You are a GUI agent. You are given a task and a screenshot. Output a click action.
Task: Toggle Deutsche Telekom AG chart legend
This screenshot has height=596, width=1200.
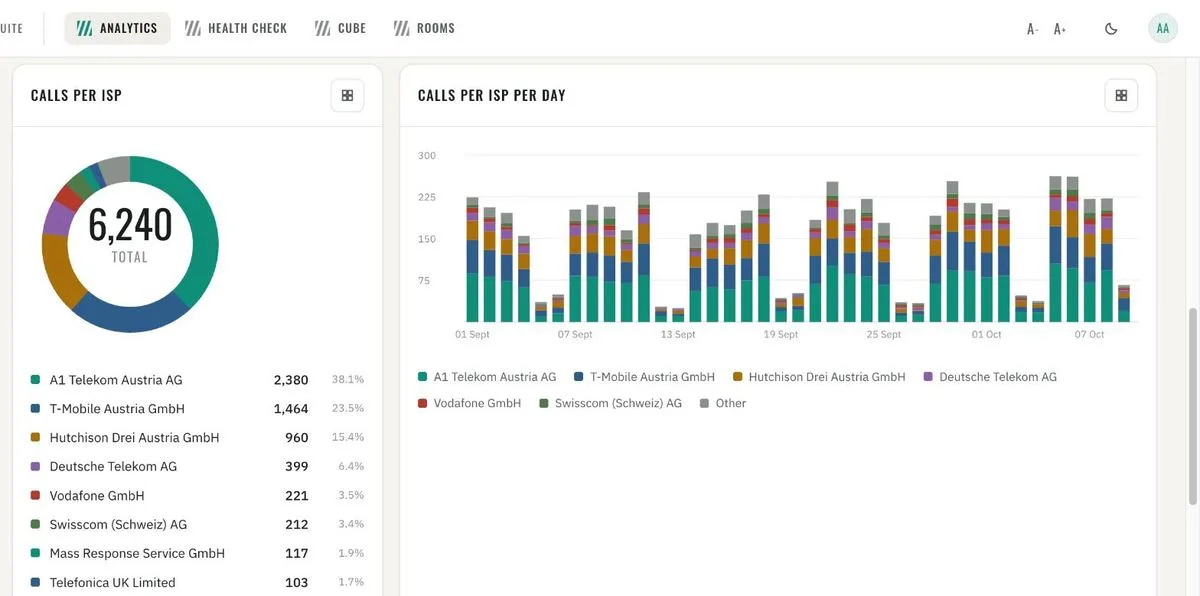pyautogui.click(x=990, y=377)
